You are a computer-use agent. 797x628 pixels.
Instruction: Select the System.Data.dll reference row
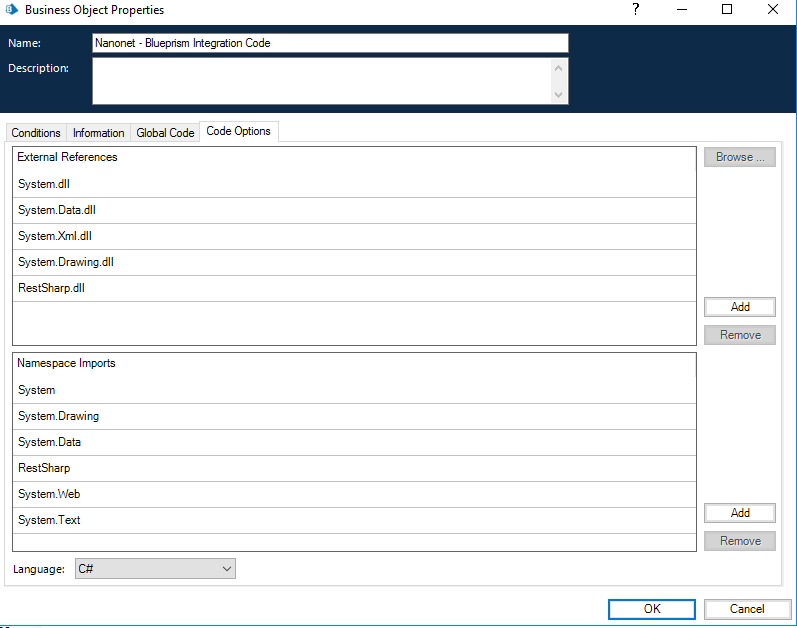354,210
